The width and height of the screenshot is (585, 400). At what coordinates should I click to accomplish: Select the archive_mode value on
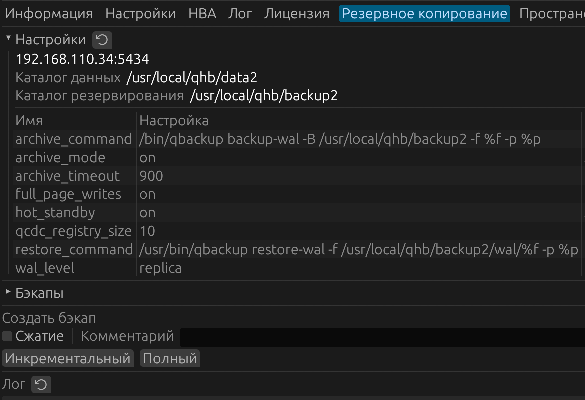pos(147,158)
